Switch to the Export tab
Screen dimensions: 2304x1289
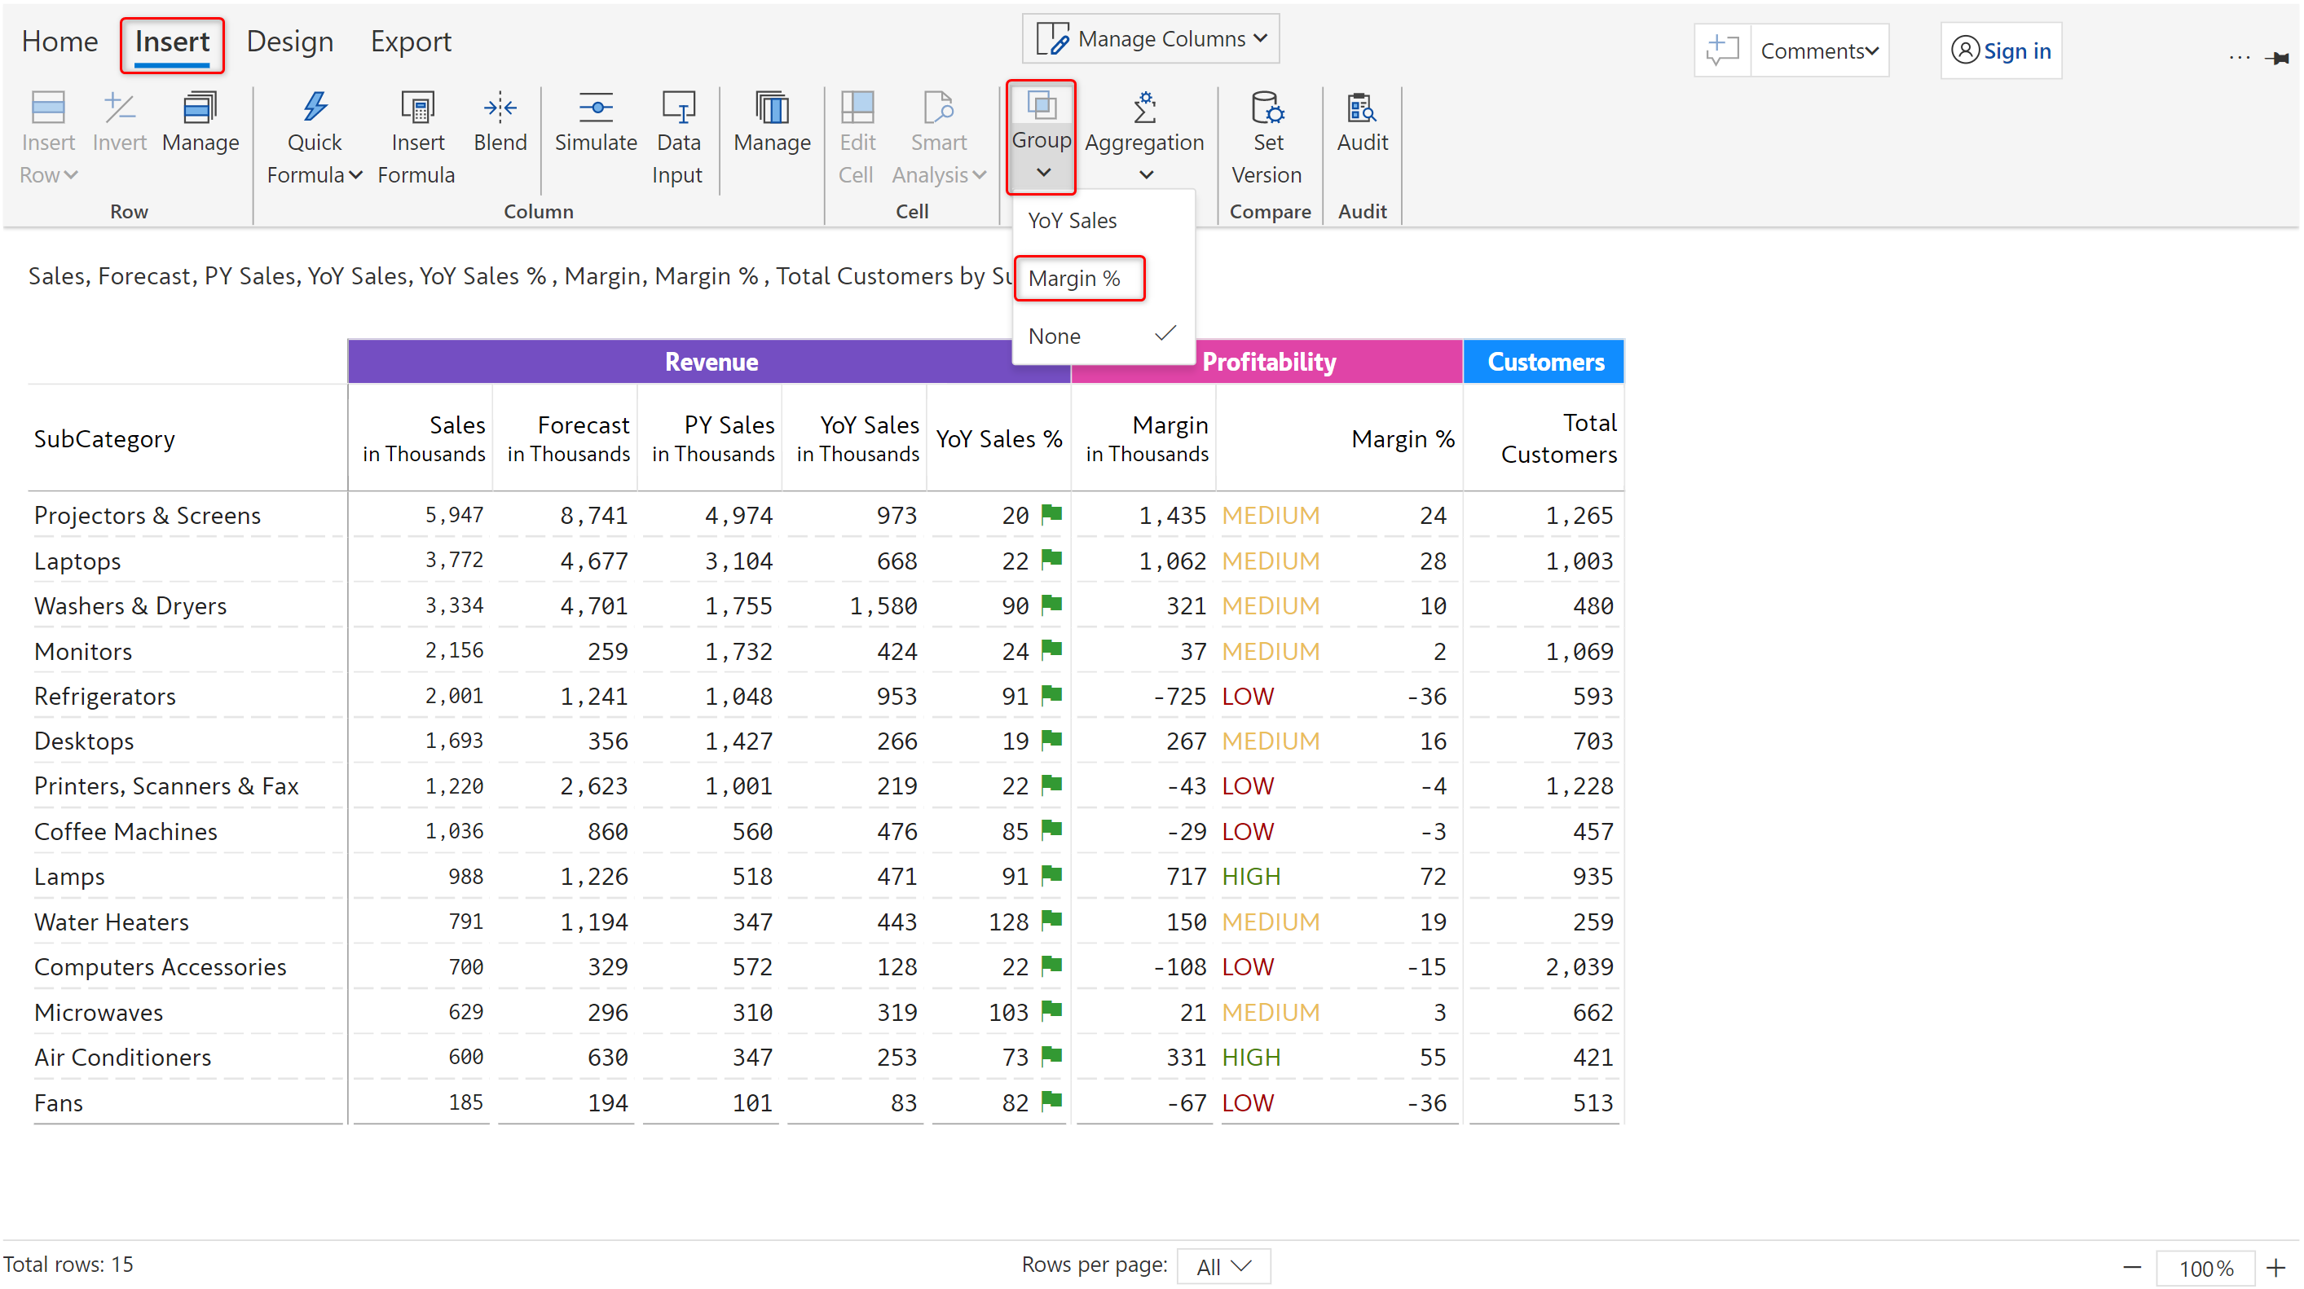point(410,41)
